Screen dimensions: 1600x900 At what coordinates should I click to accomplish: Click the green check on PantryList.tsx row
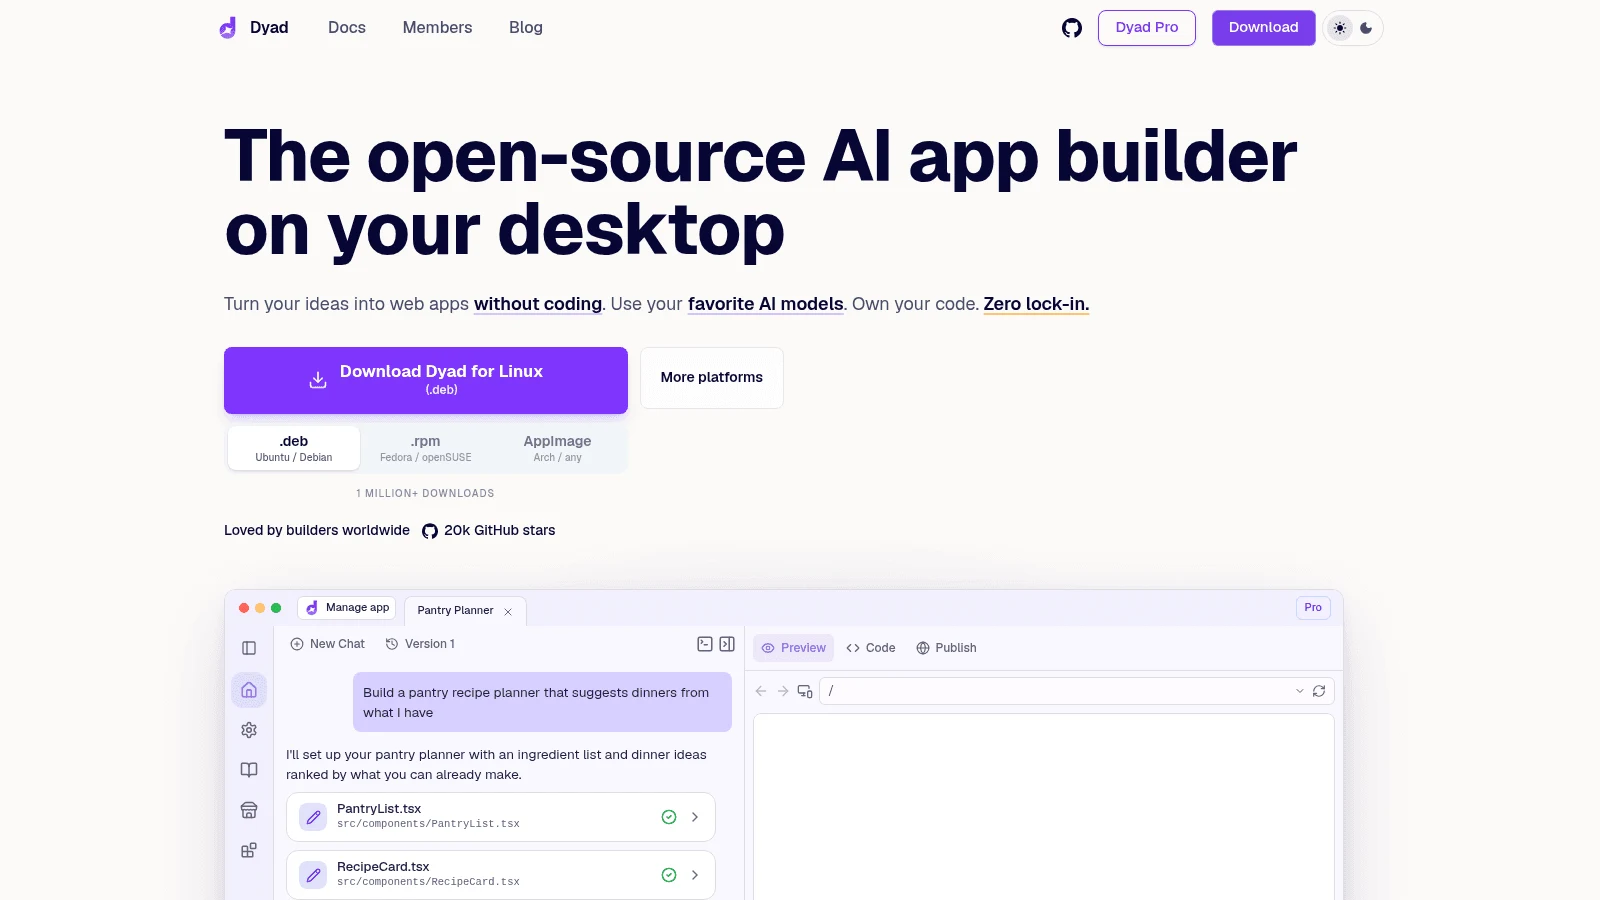pos(669,817)
